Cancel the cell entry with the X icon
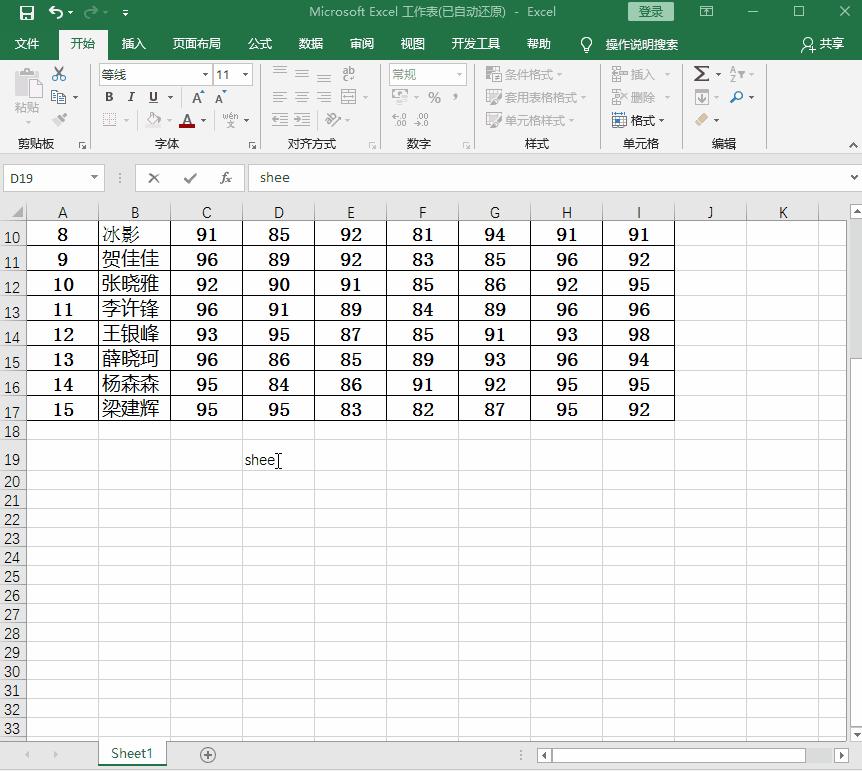The width and height of the screenshot is (862, 771). coord(154,178)
